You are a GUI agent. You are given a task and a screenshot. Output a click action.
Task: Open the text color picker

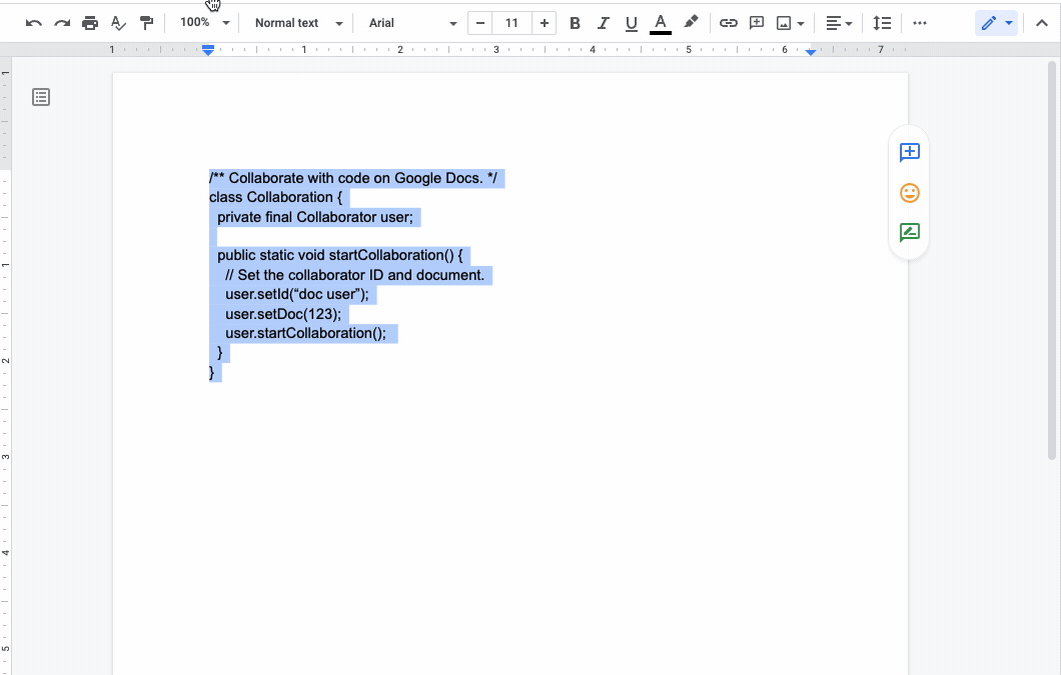[x=660, y=24]
